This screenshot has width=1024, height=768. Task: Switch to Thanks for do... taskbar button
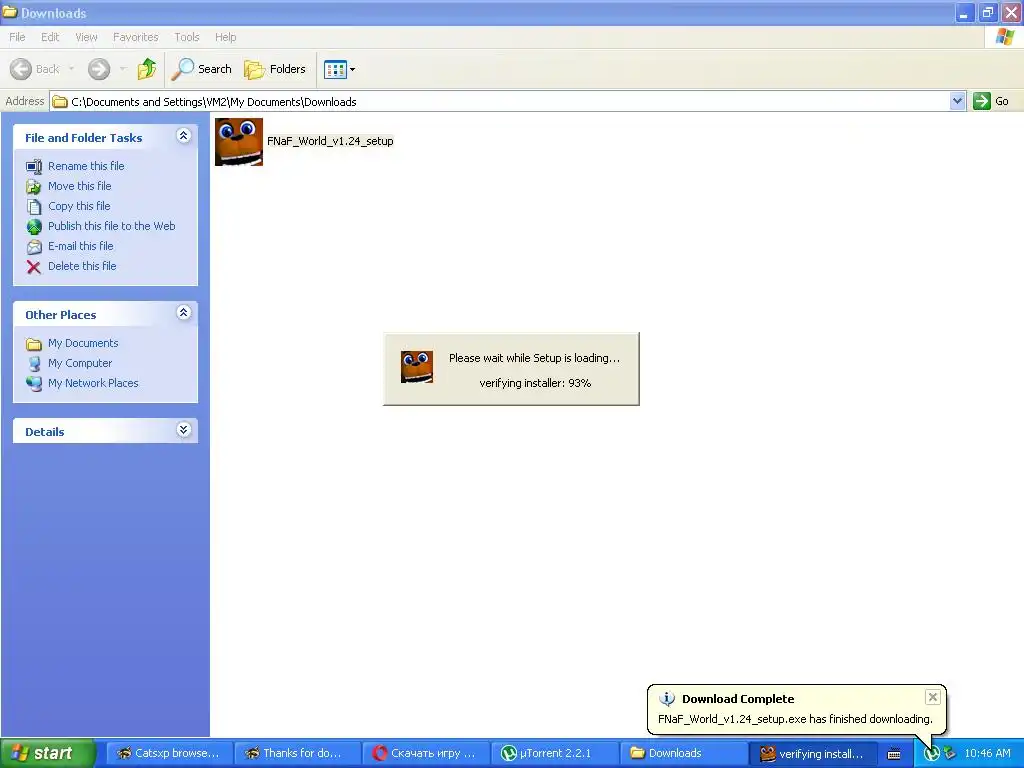[x=296, y=754]
